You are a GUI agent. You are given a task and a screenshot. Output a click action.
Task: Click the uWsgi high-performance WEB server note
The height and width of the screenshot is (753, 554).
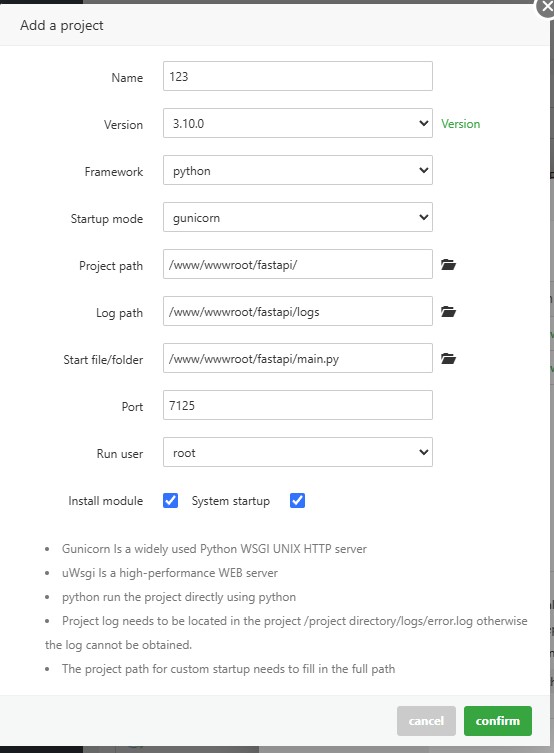(170, 573)
